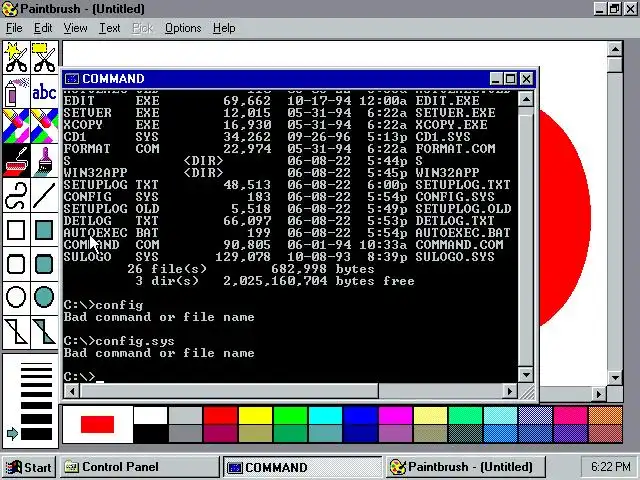Viewport: 640px width, 480px height.
Task: Activate the abc Text tool
Action: pos(44,91)
